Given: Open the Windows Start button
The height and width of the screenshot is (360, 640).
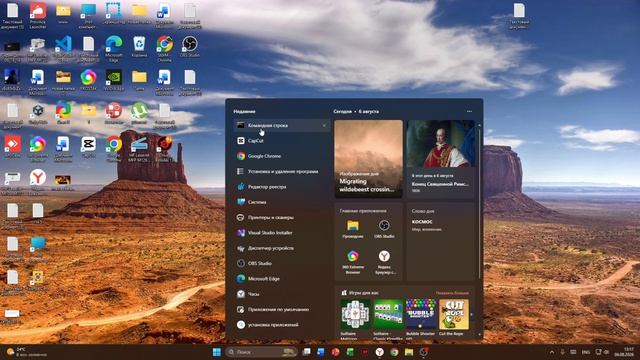Looking at the screenshot, I should [x=217, y=352].
